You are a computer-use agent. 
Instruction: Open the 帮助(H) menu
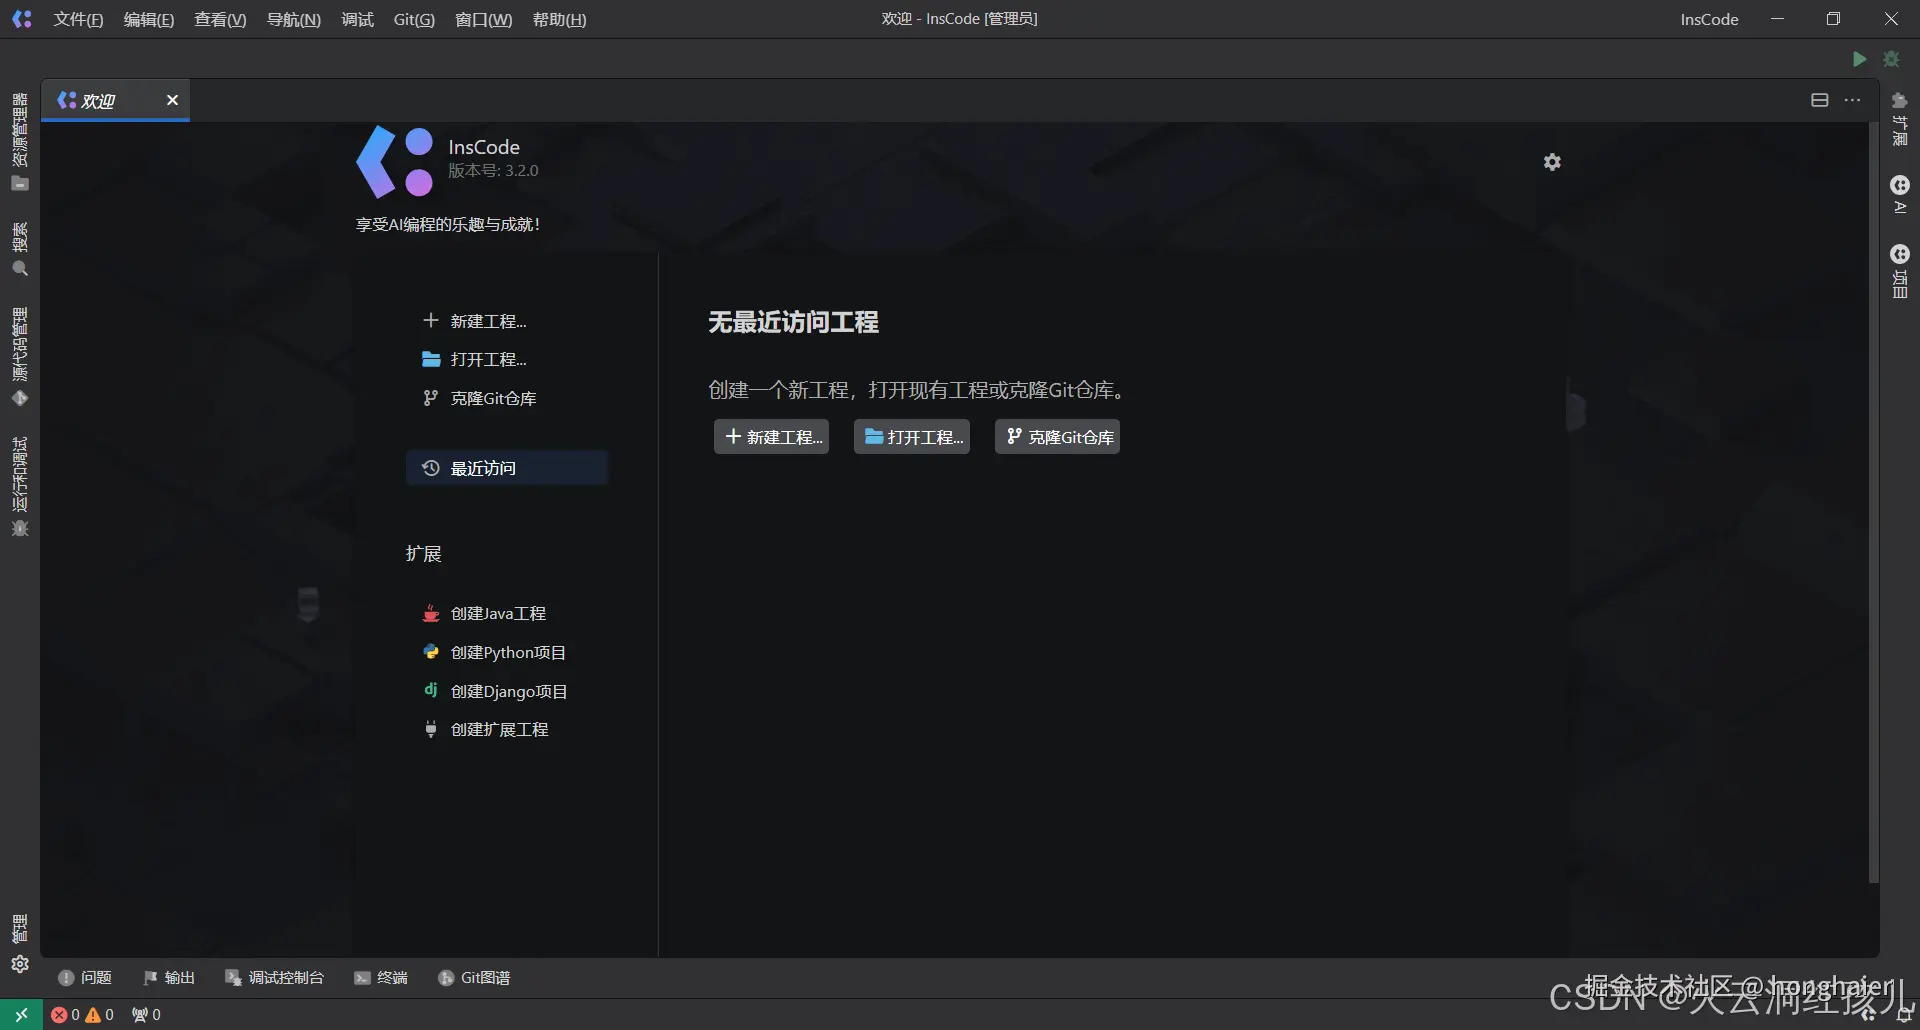[560, 19]
